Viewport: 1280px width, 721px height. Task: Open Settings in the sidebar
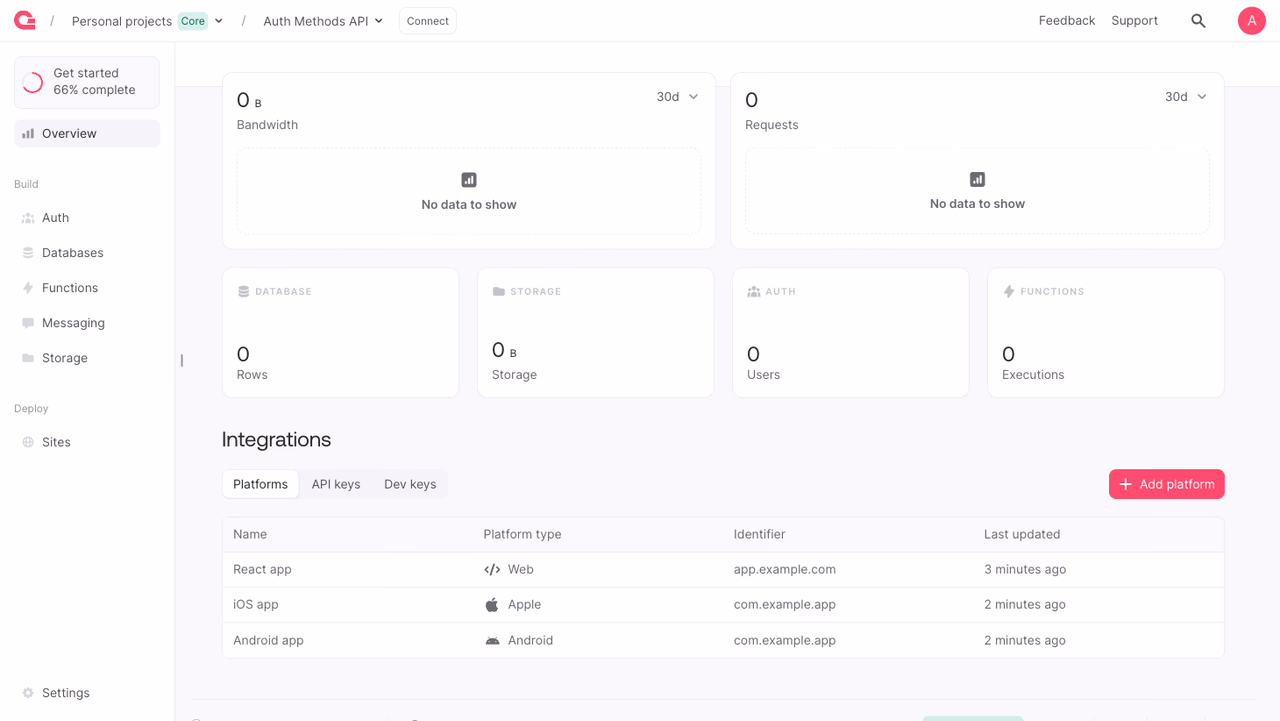click(87, 693)
